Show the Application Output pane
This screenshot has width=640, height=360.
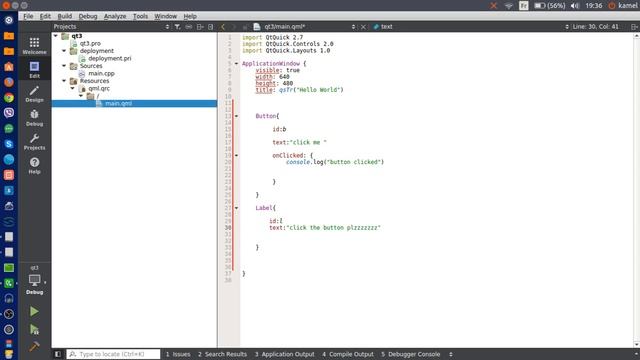coord(284,354)
